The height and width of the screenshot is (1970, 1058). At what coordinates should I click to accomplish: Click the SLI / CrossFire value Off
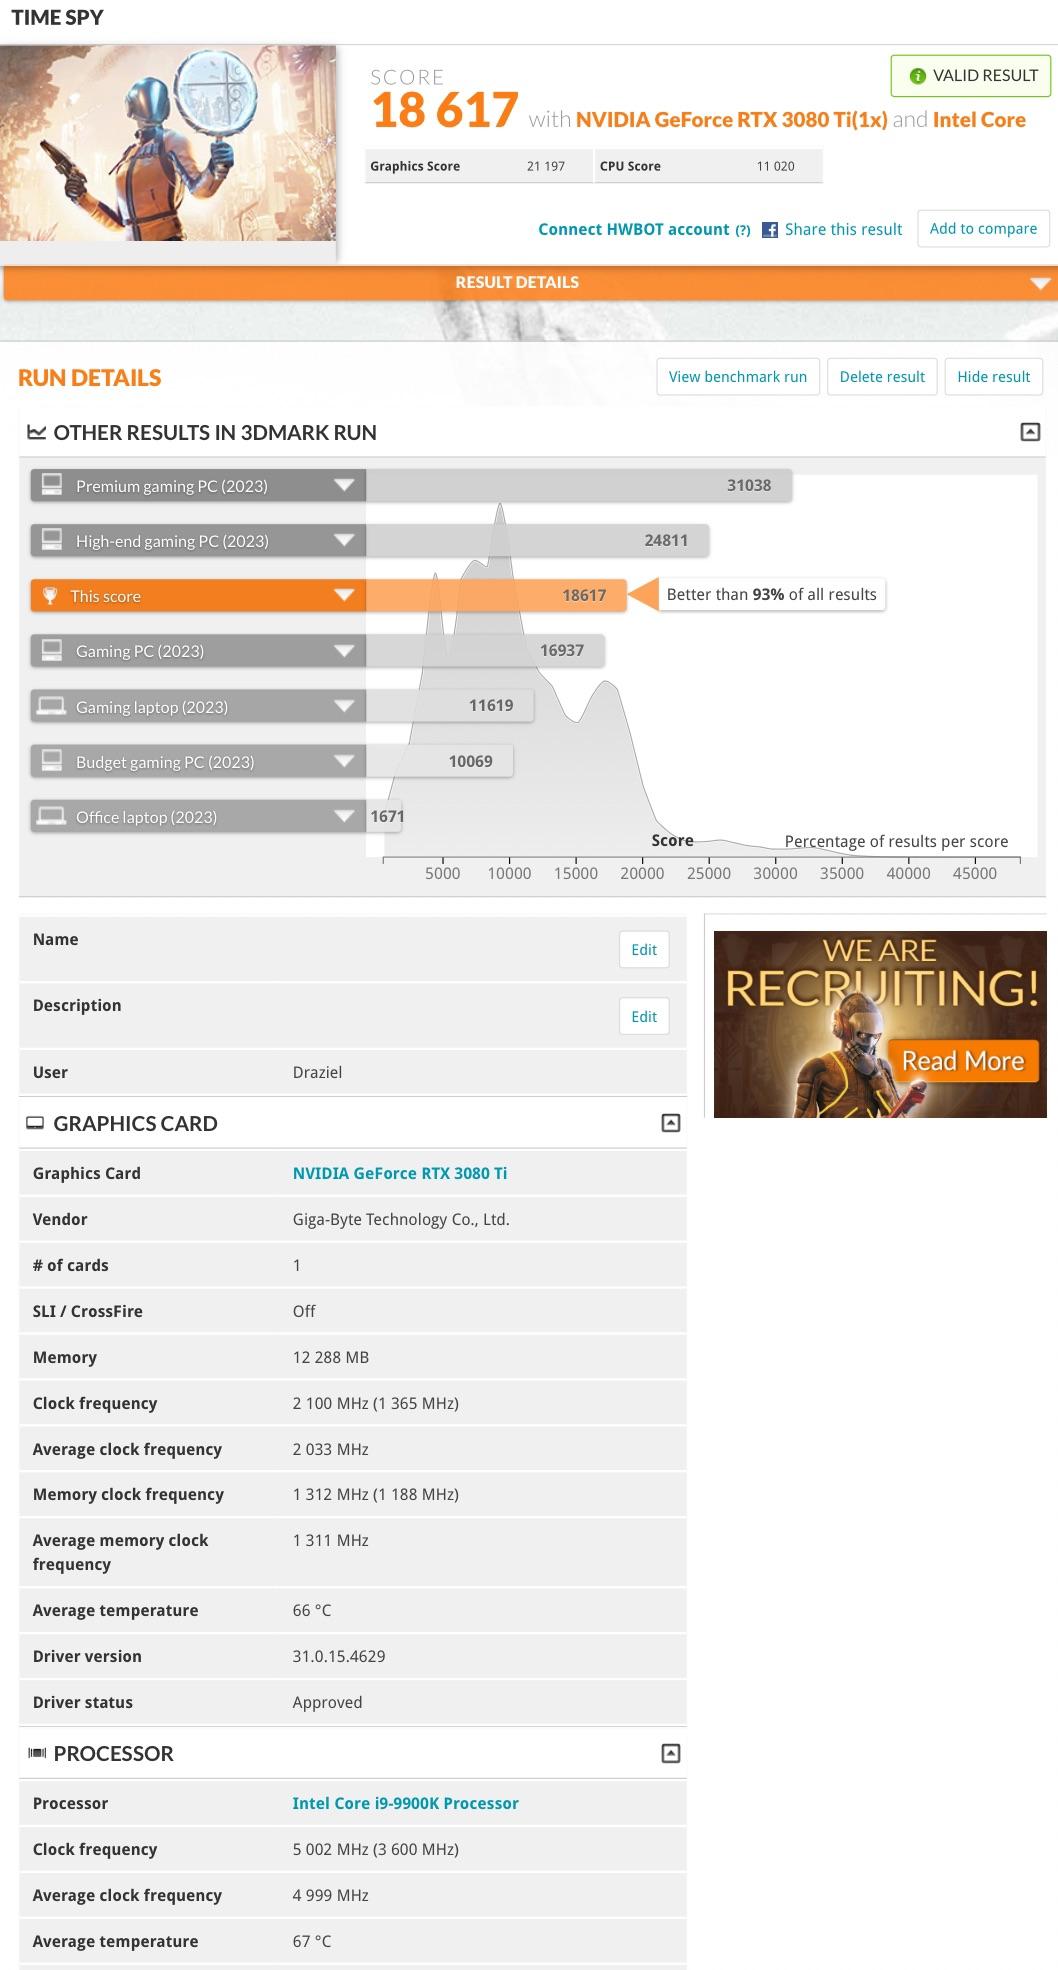tap(304, 1311)
